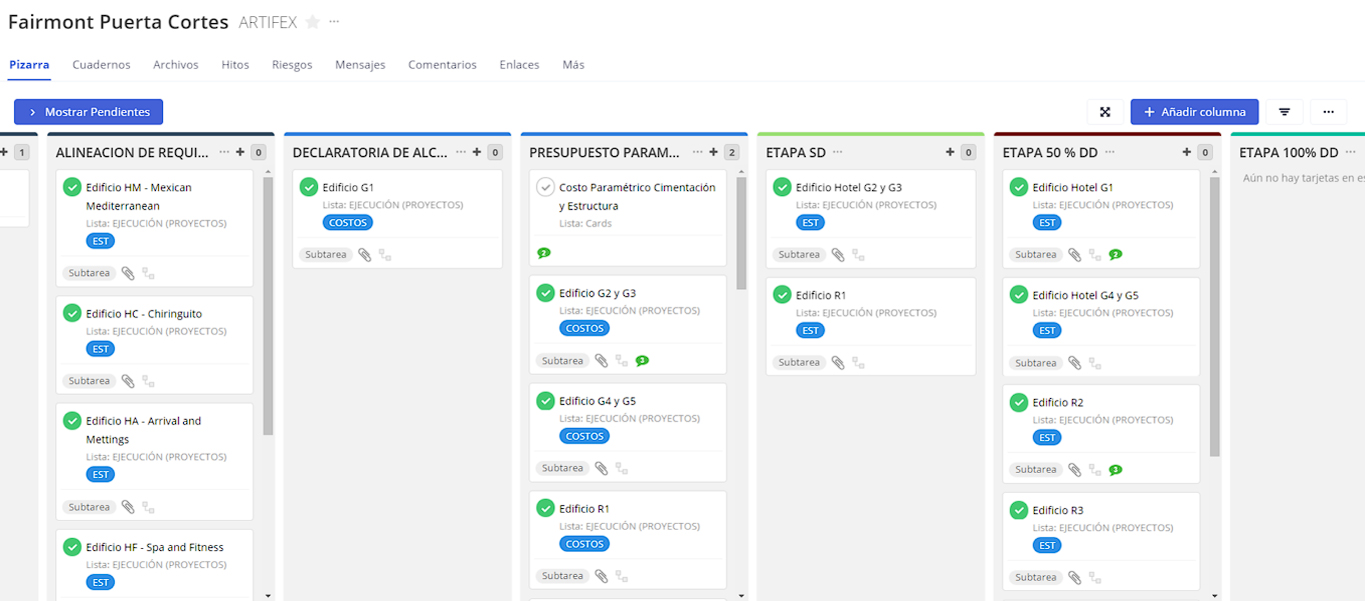Click the fullscreen expand board icon
Image resolution: width=1365 pixels, height=601 pixels.
(x=1105, y=112)
